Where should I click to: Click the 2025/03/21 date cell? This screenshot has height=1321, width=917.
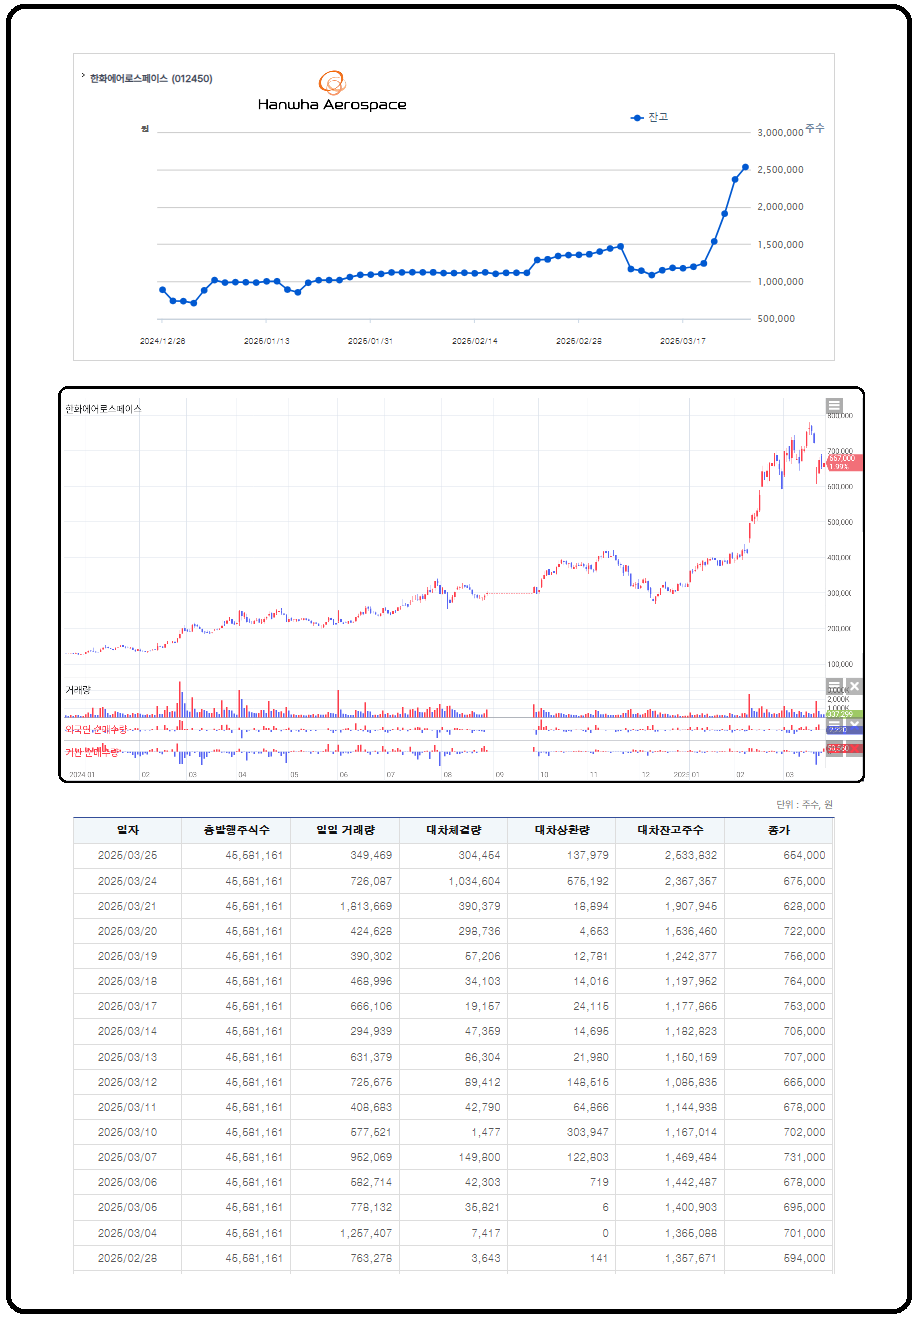point(127,907)
